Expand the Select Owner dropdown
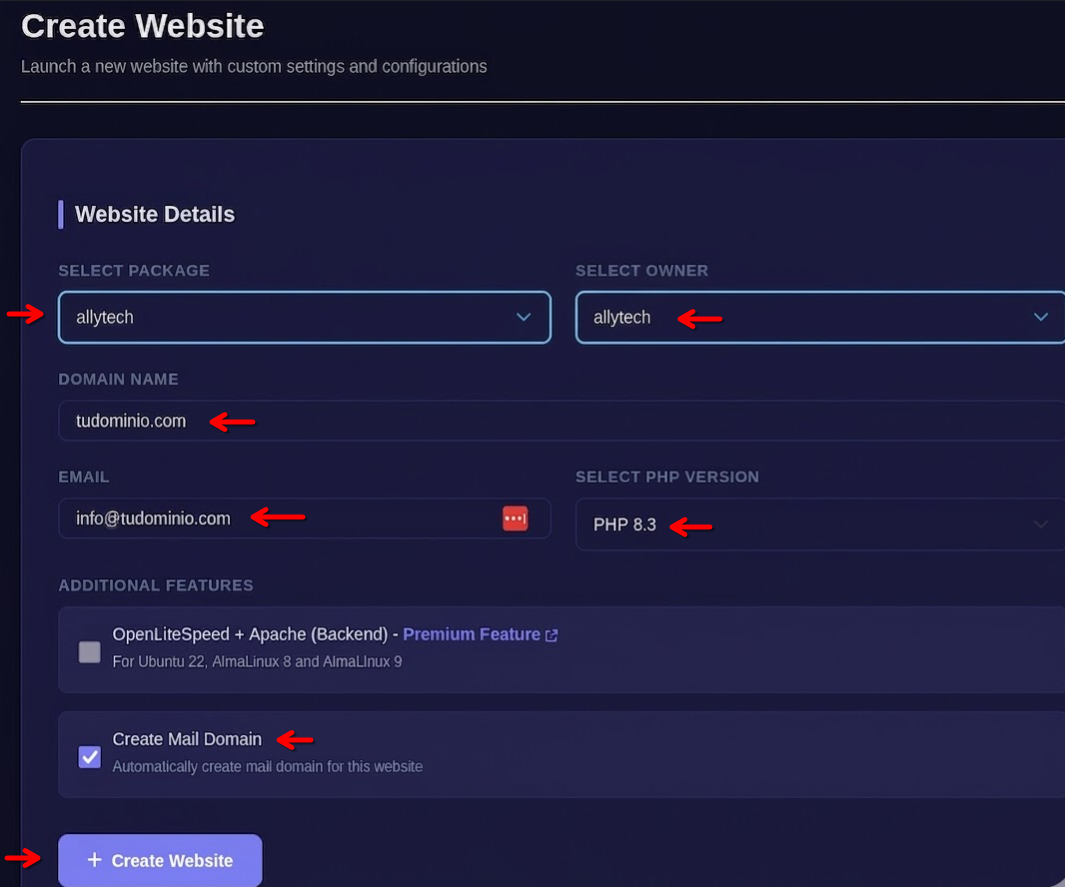 819,317
